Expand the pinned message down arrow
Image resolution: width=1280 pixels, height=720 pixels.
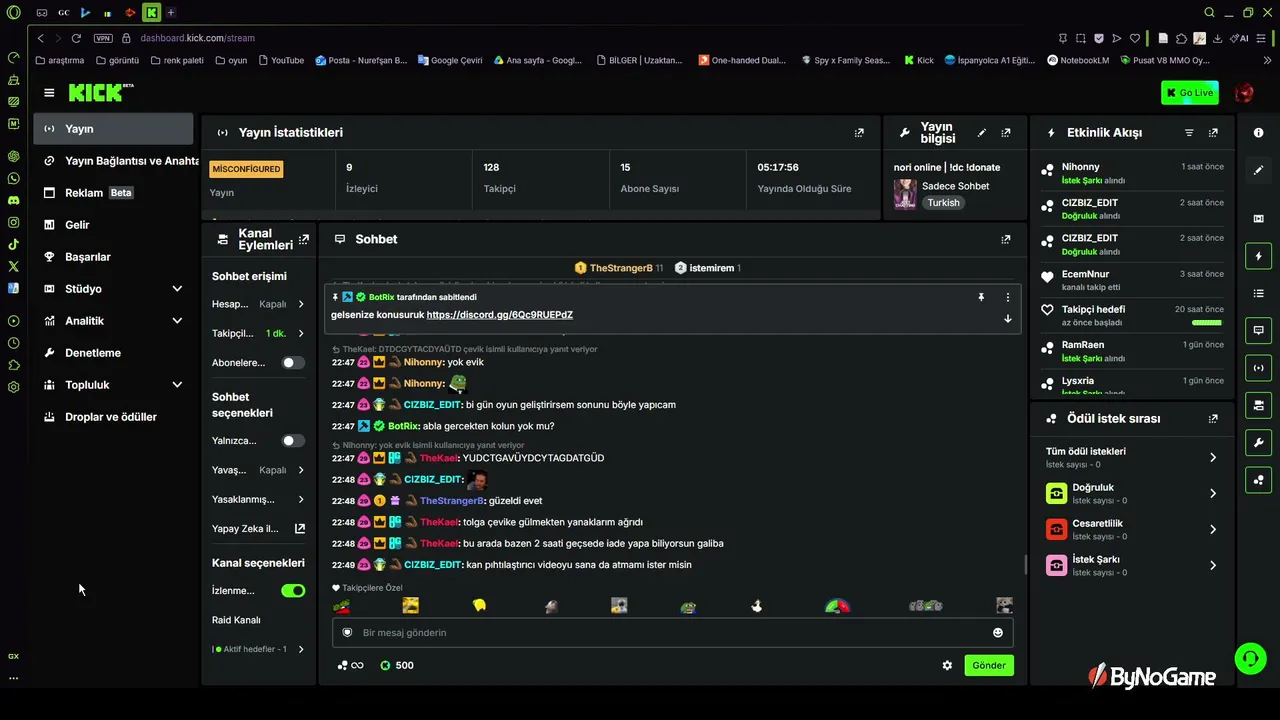point(1007,318)
